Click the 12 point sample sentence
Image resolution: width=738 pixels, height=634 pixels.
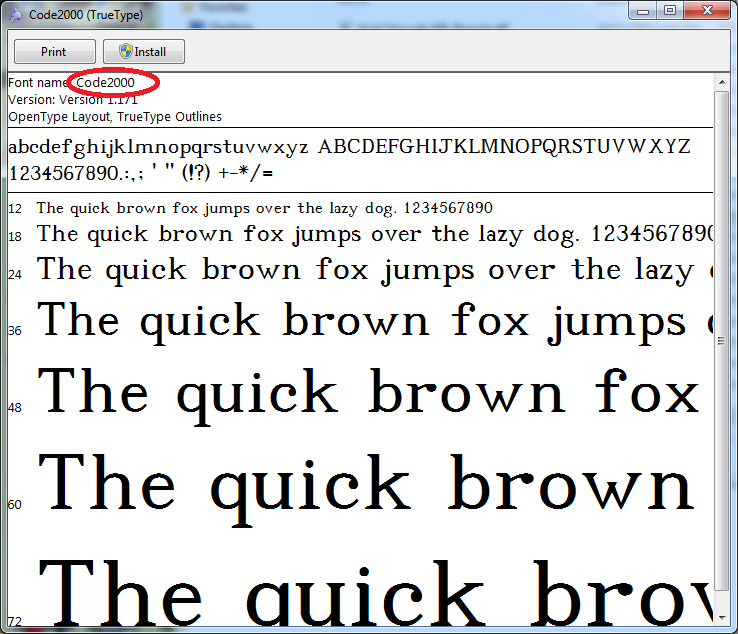(x=265, y=208)
